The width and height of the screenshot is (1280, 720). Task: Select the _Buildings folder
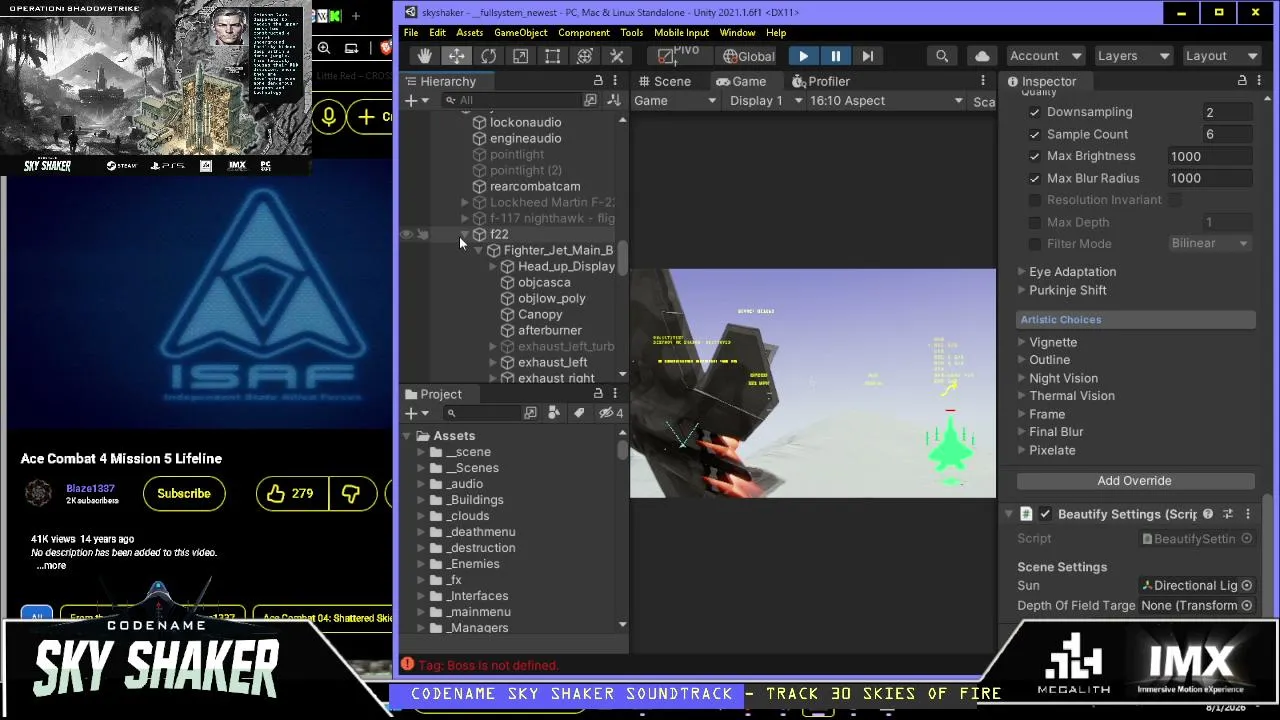pyautogui.click(x=476, y=500)
